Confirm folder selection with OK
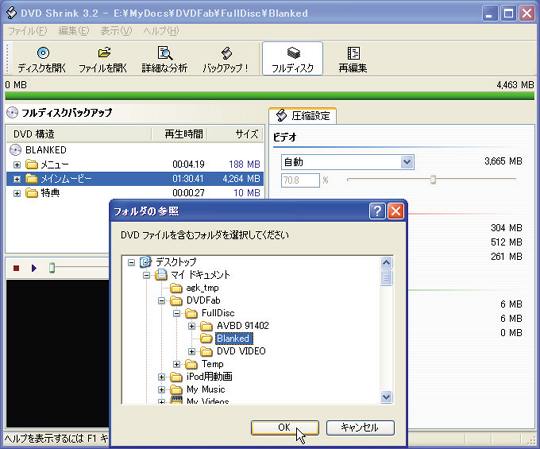Screen dimensions: 540x449 pyautogui.click(x=285, y=428)
